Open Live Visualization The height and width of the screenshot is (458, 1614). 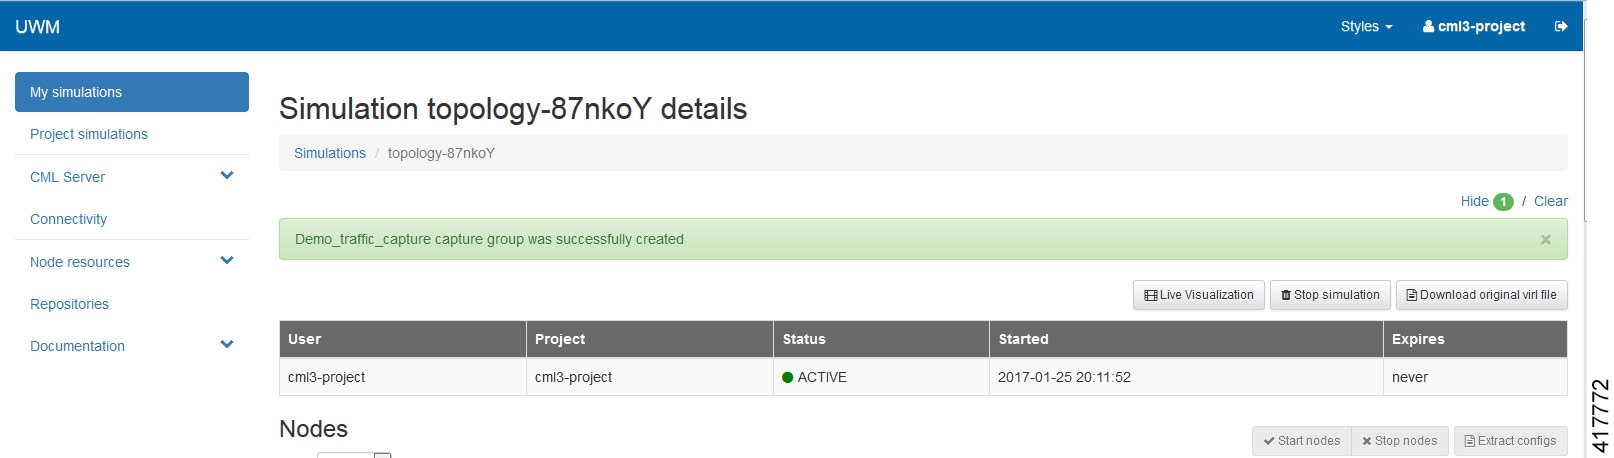pos(1198,295)
